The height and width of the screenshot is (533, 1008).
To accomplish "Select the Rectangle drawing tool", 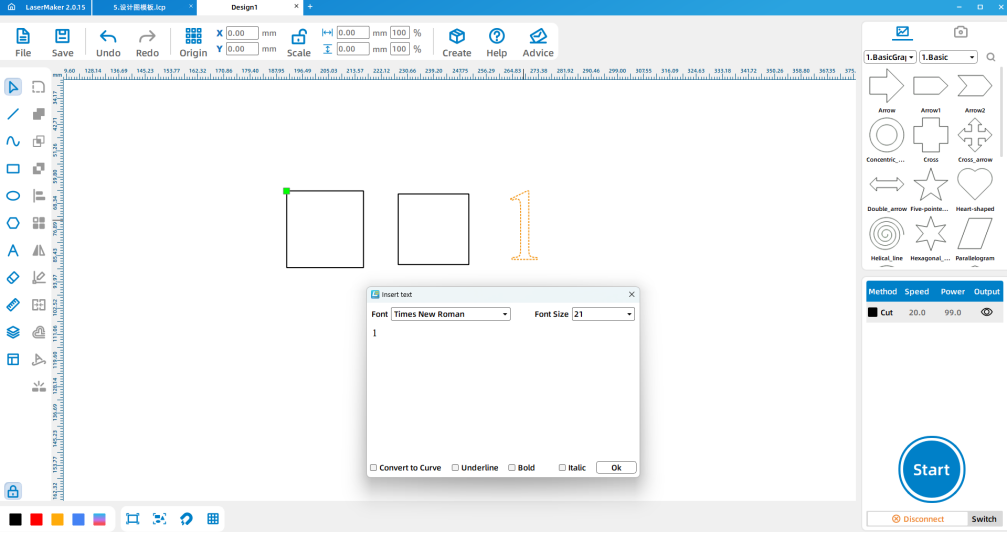I will (13, 168).
